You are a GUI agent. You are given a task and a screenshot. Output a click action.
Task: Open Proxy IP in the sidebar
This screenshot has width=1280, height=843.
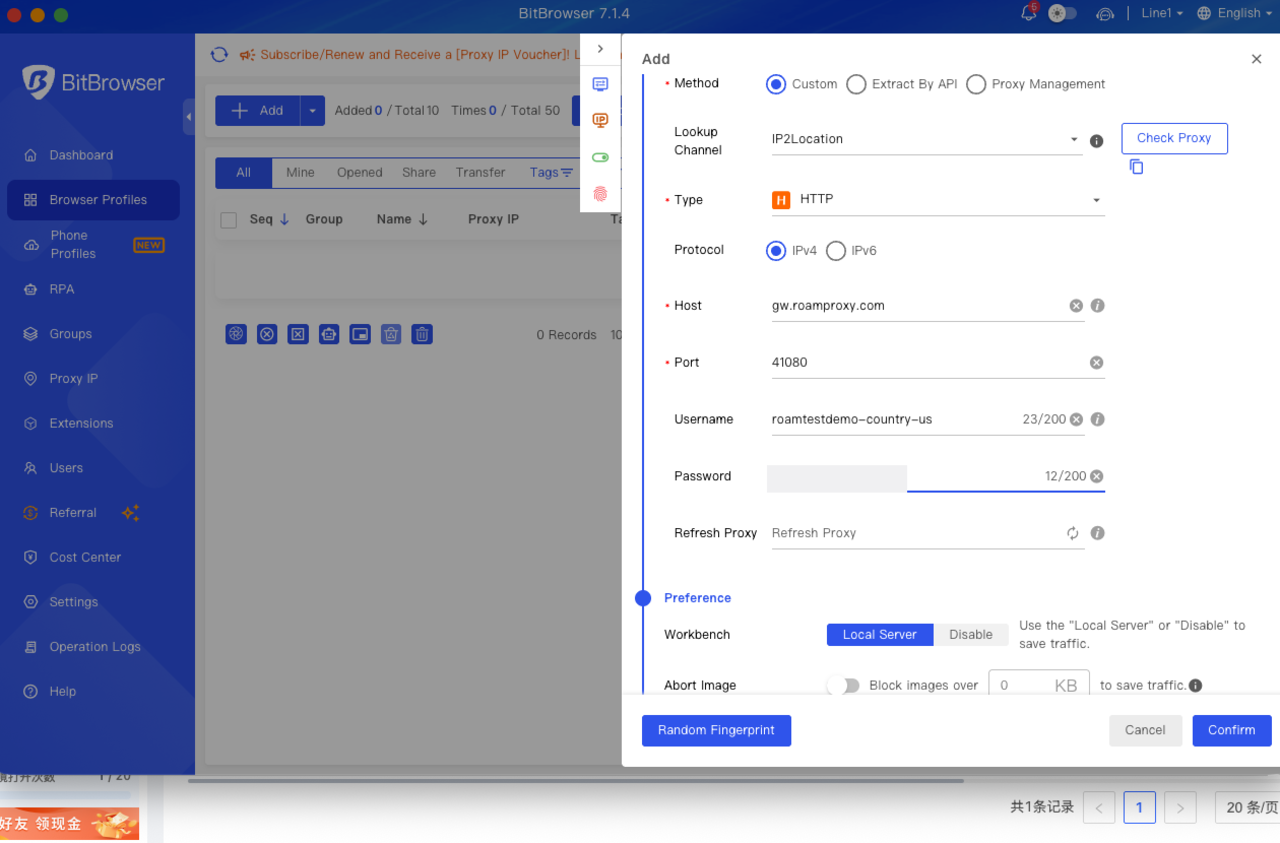pyautogui.click(x=94, y=379)
